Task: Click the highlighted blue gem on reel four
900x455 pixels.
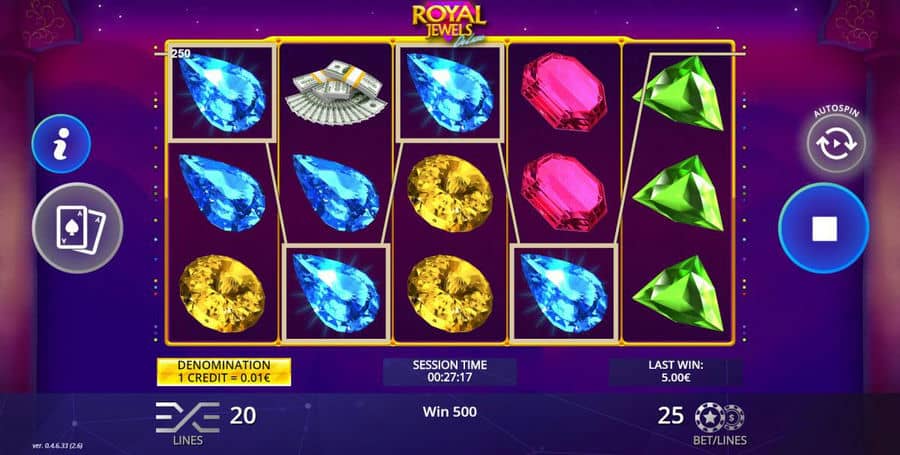Action: 564,293
